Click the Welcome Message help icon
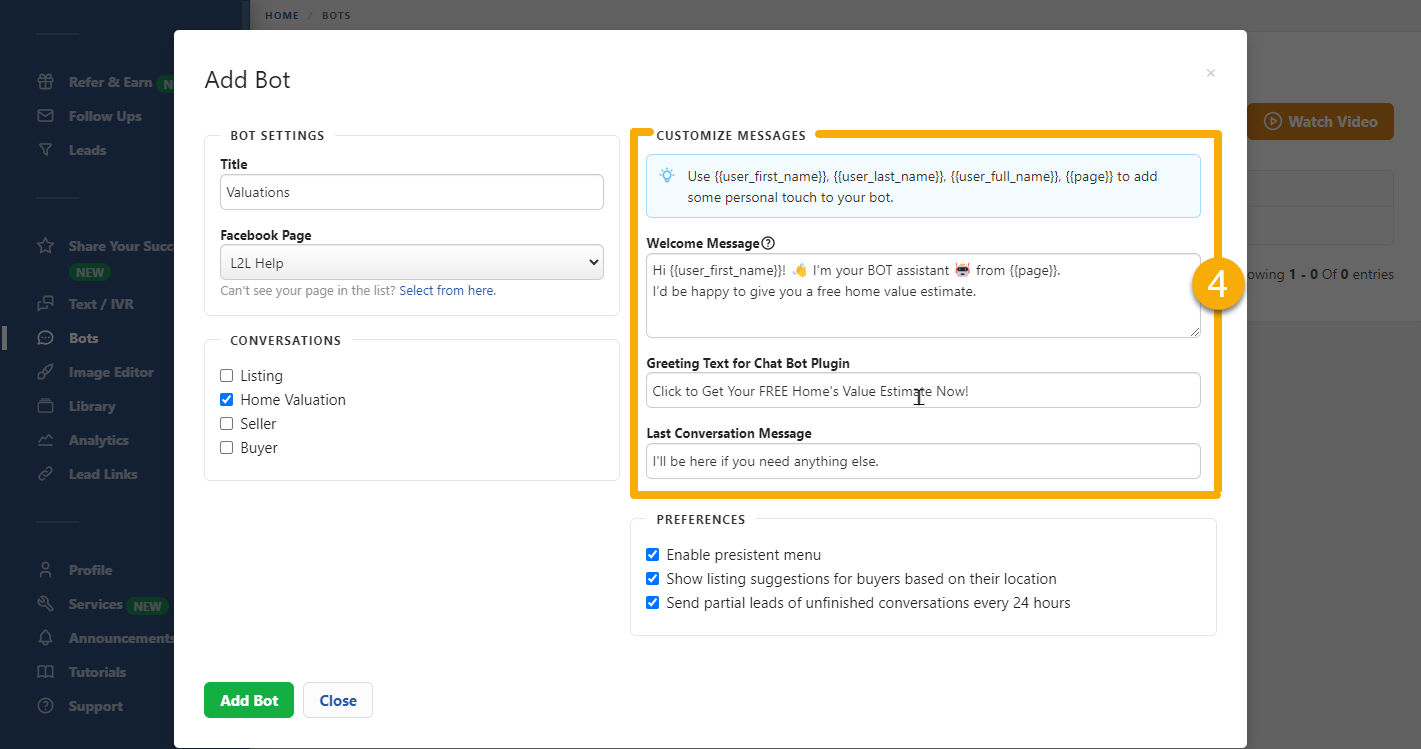The image size is (1421, 749). [x=768, y=243]
